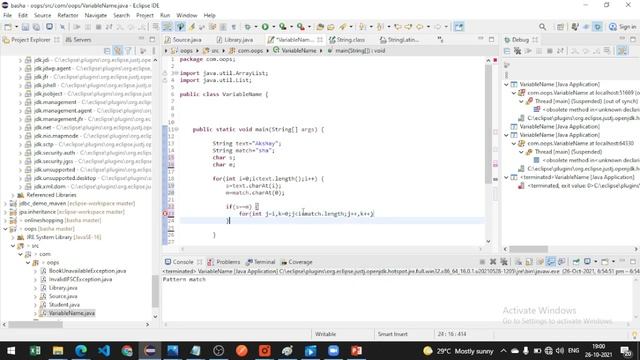
Task: Click the Windows Start button
Action: (x=11, y=351)
